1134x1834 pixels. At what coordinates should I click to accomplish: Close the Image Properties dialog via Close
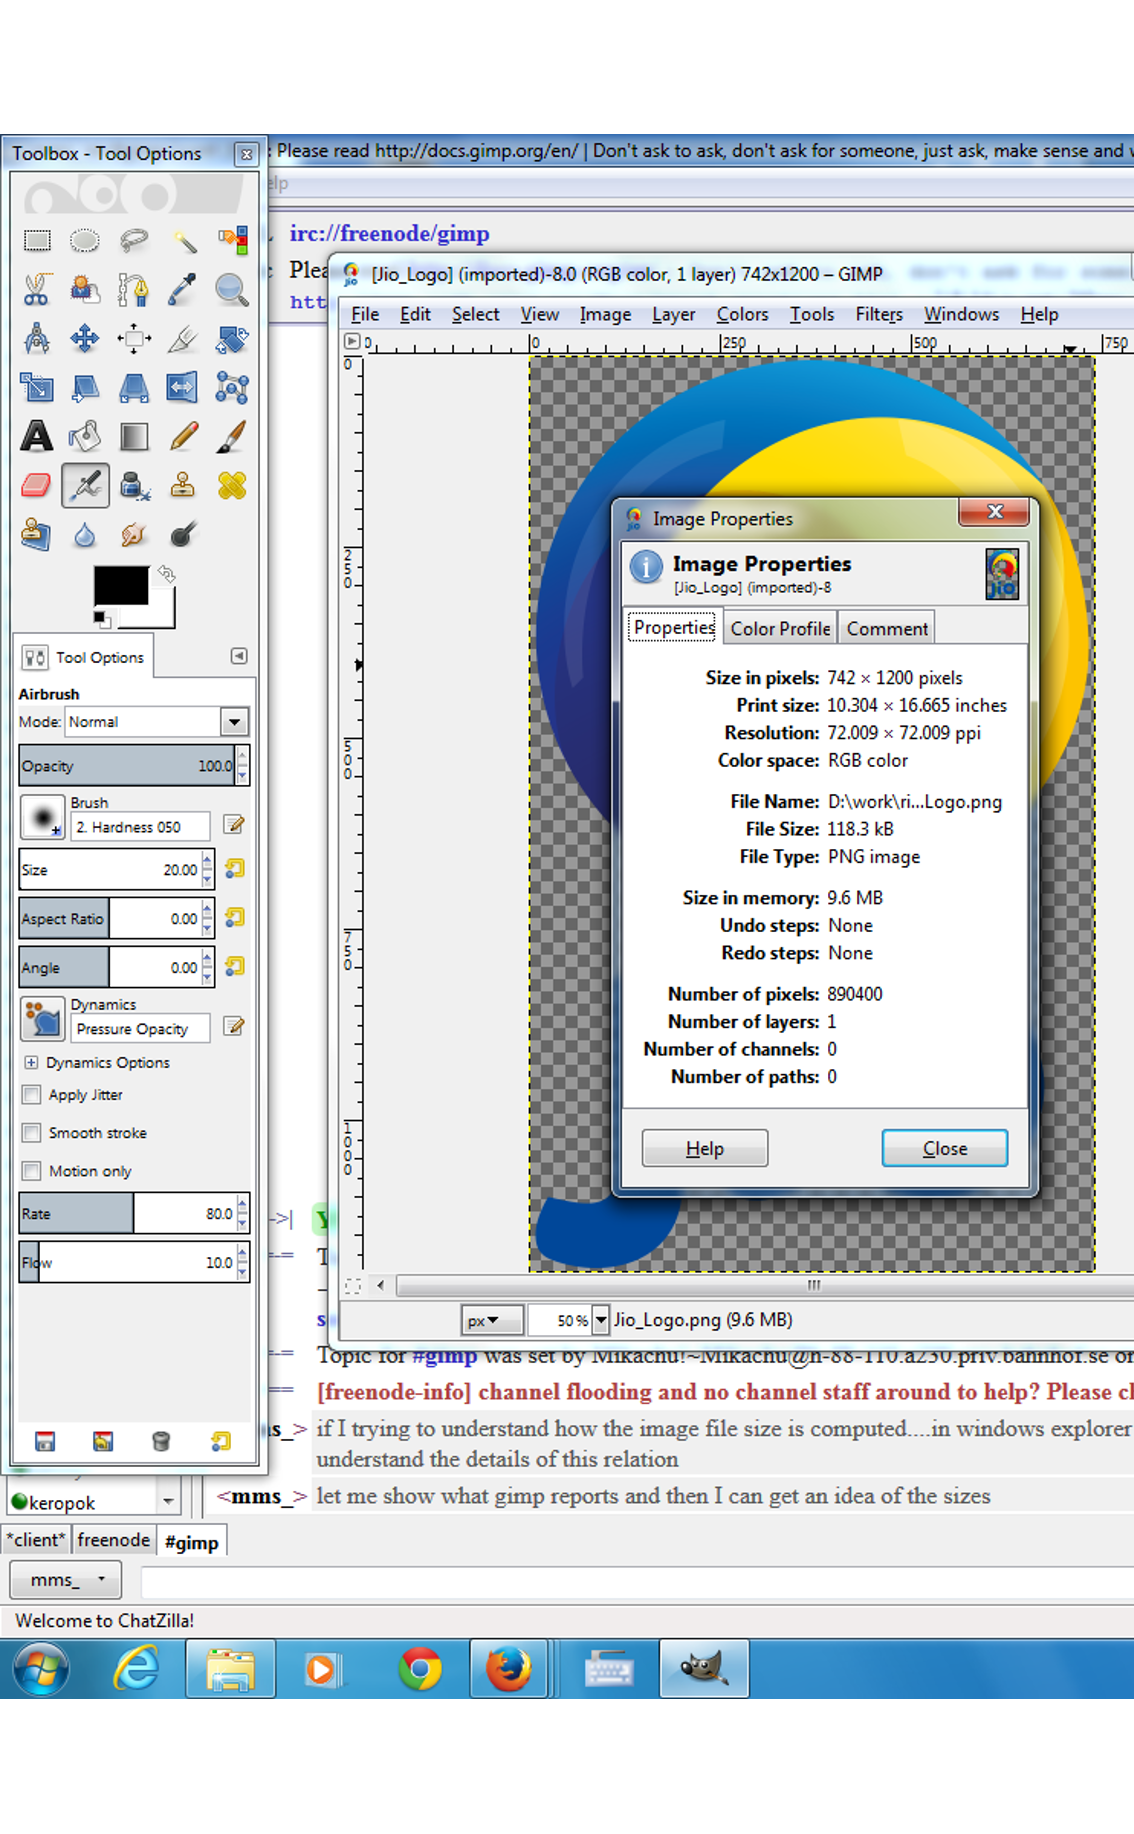pos(944,1148)
